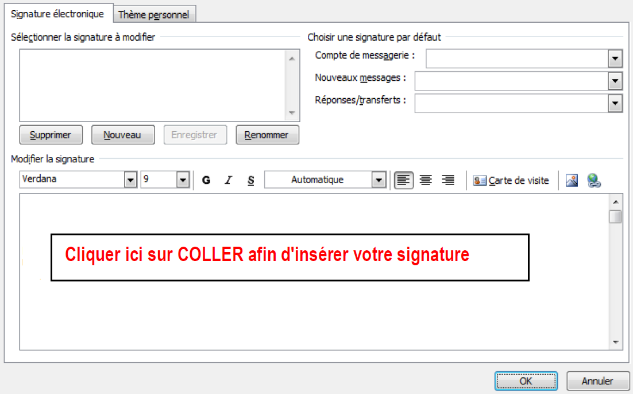Click the Supprimer button

[51, 135]
